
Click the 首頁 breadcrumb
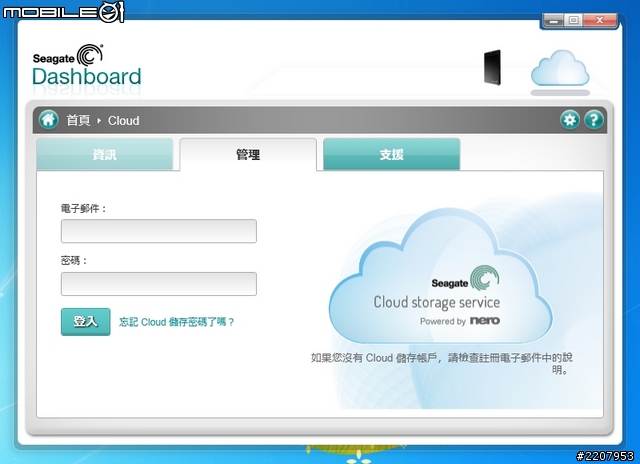[78, 120]
